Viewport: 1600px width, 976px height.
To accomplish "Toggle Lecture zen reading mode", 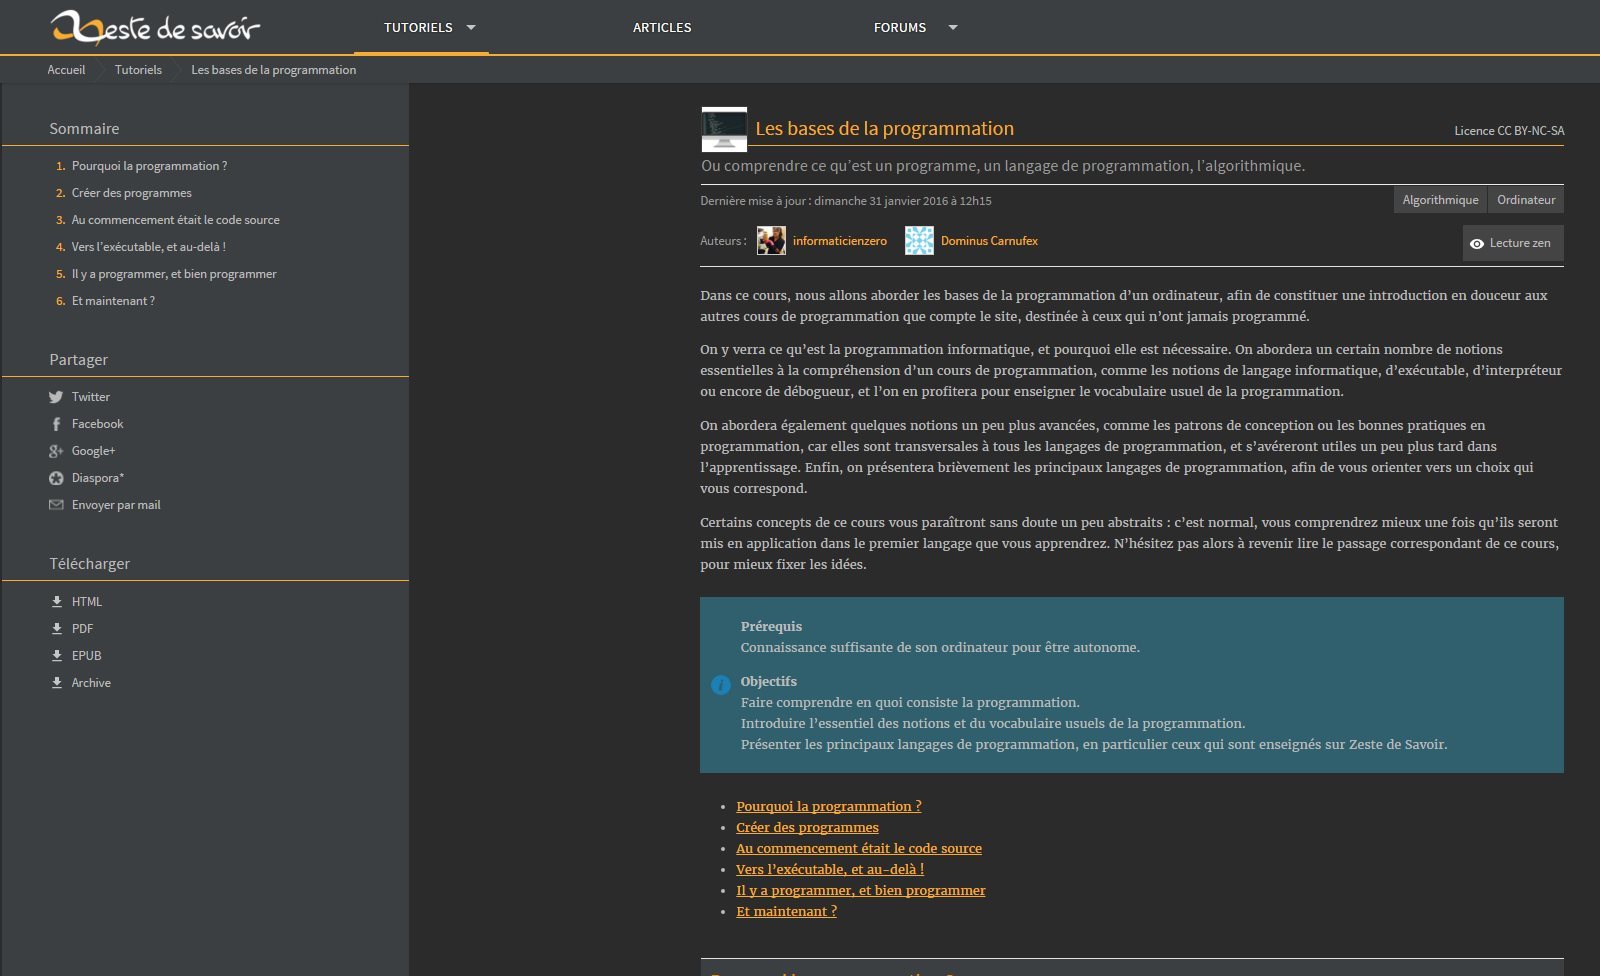I will point(1513,243).
